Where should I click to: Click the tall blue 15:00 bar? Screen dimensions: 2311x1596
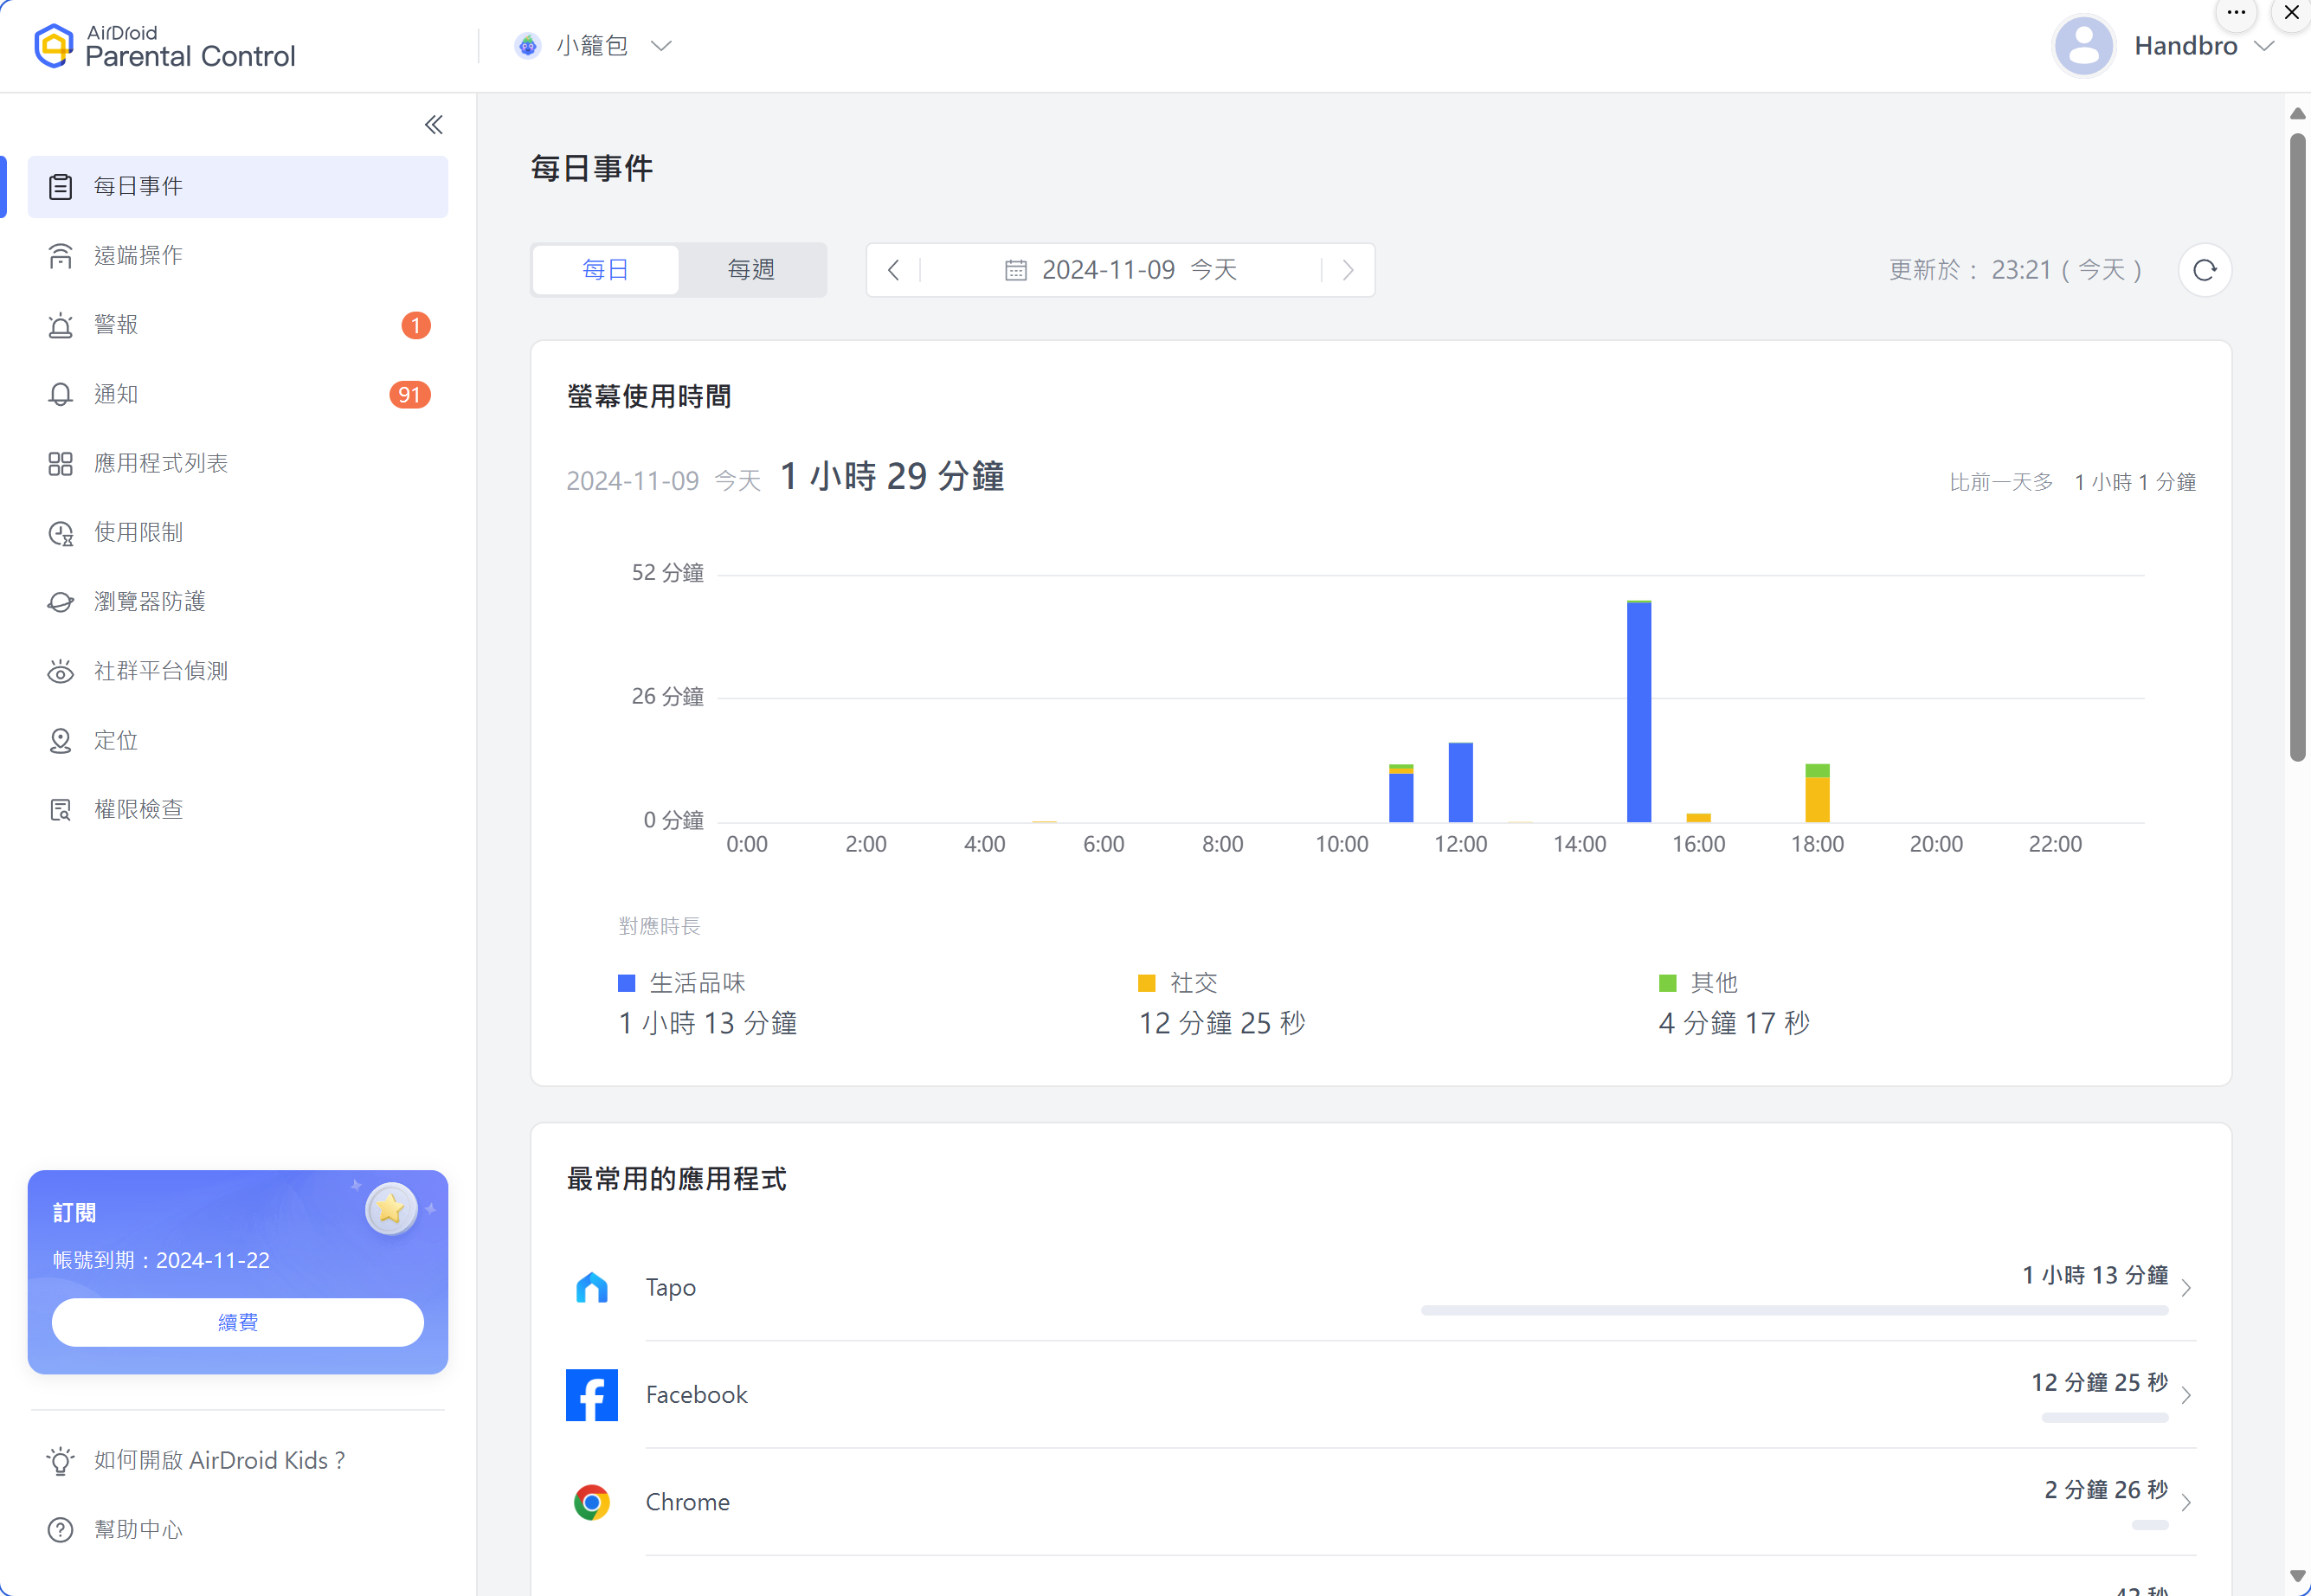[1638, 712]
